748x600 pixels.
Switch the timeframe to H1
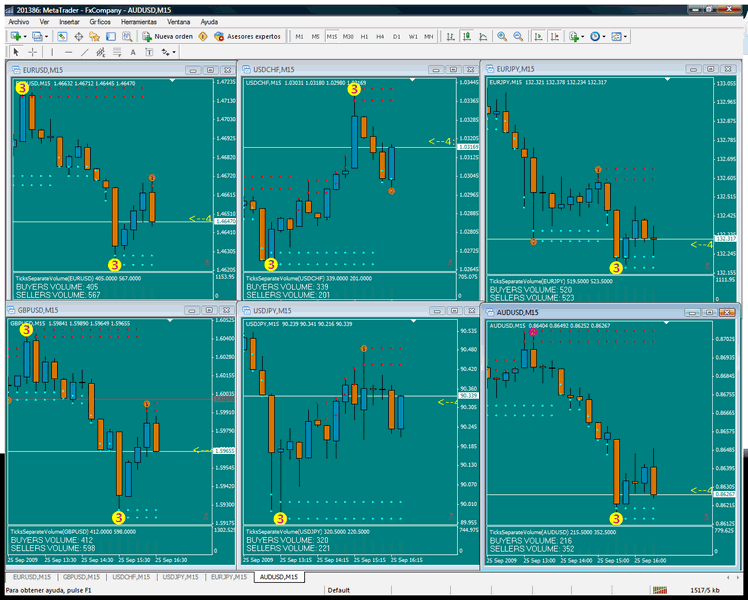coord(364,36)
